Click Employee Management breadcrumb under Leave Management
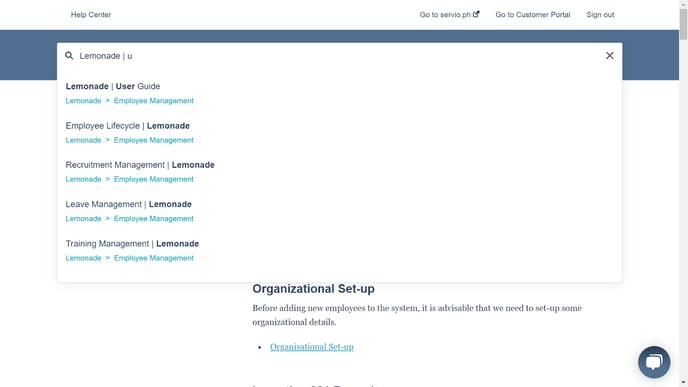The image size is (688, 387). click(154, 219)
